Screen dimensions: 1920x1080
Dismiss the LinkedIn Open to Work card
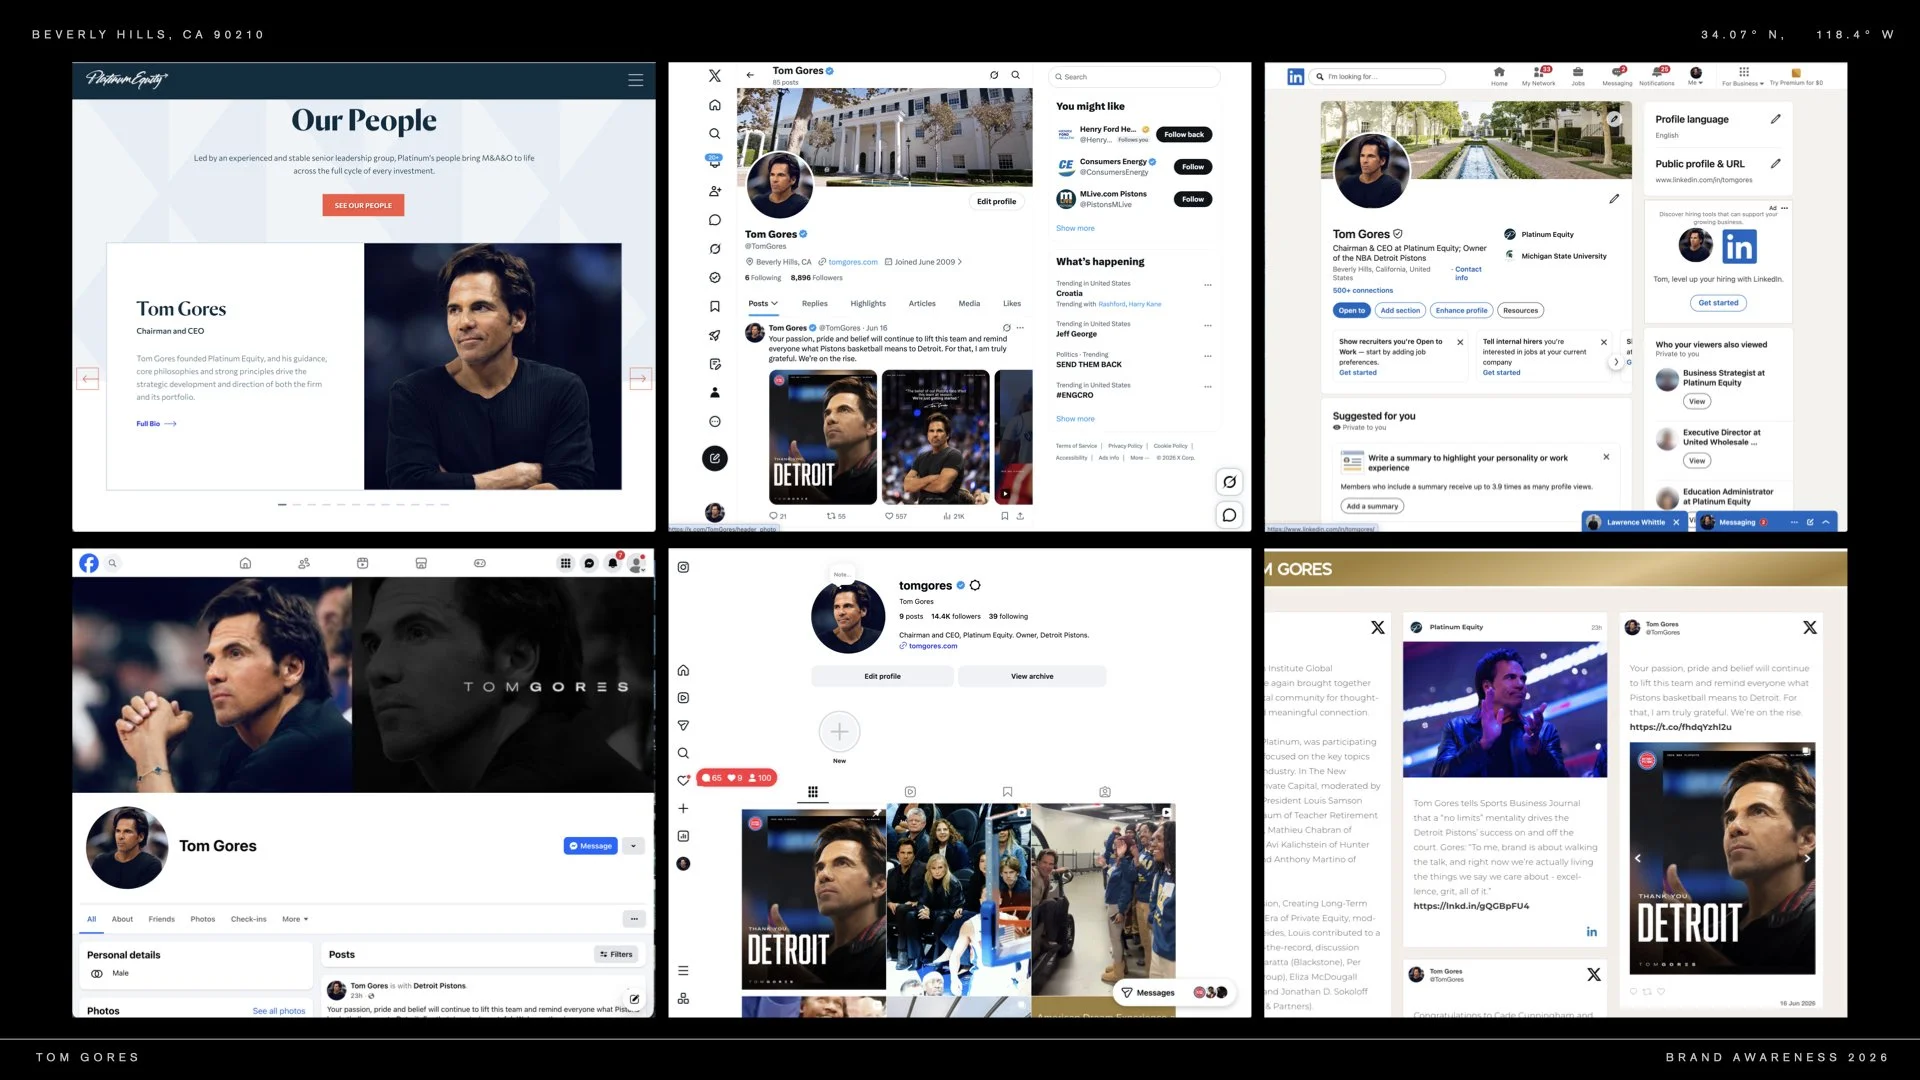1460,342
